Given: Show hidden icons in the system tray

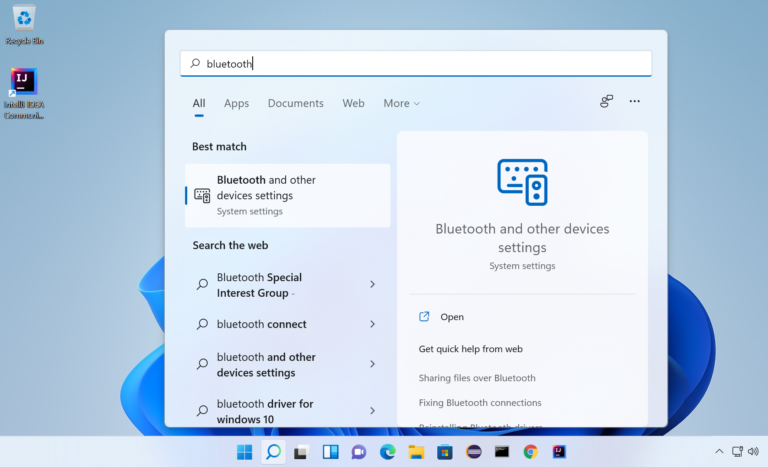Looking at the screenshot, I should pos(719,451).
